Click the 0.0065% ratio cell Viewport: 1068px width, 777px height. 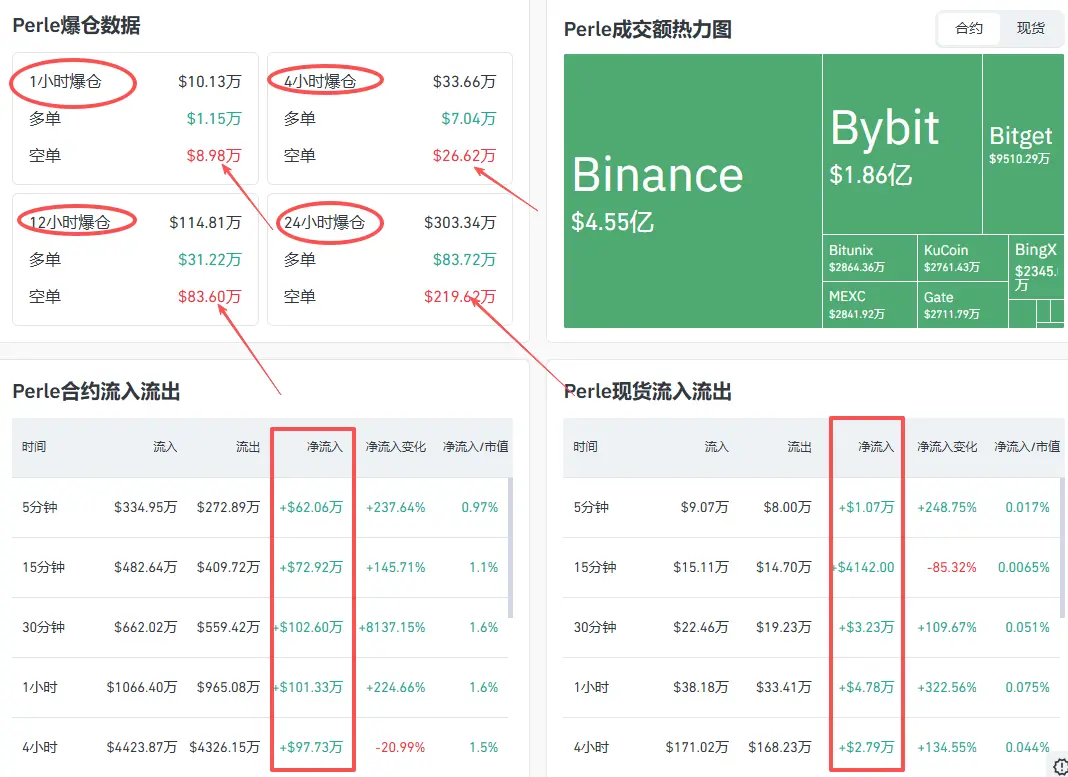pyautogui.click(x=1024, y=567)
